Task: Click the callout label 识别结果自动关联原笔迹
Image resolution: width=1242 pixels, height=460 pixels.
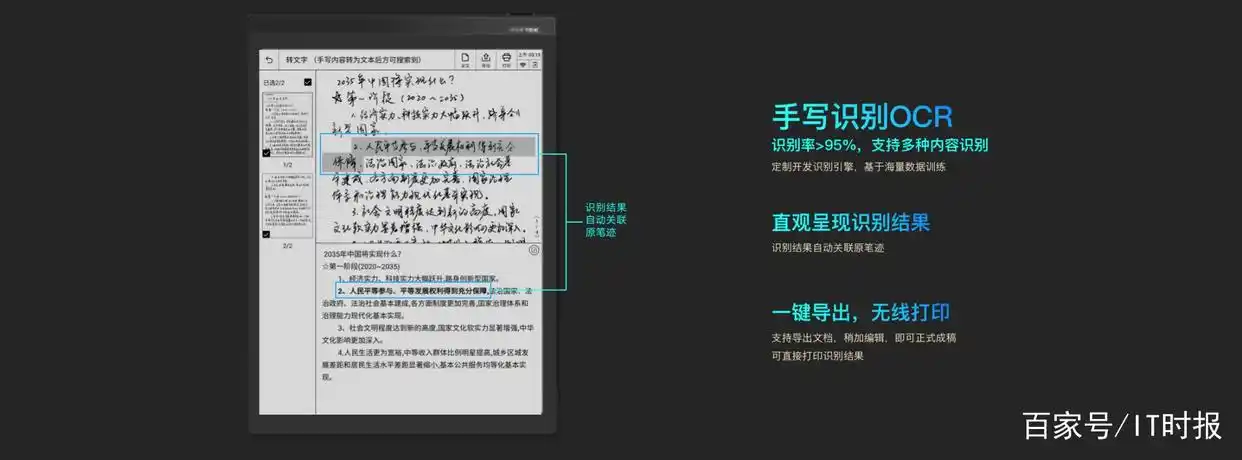Action: [x=605, y=220]
